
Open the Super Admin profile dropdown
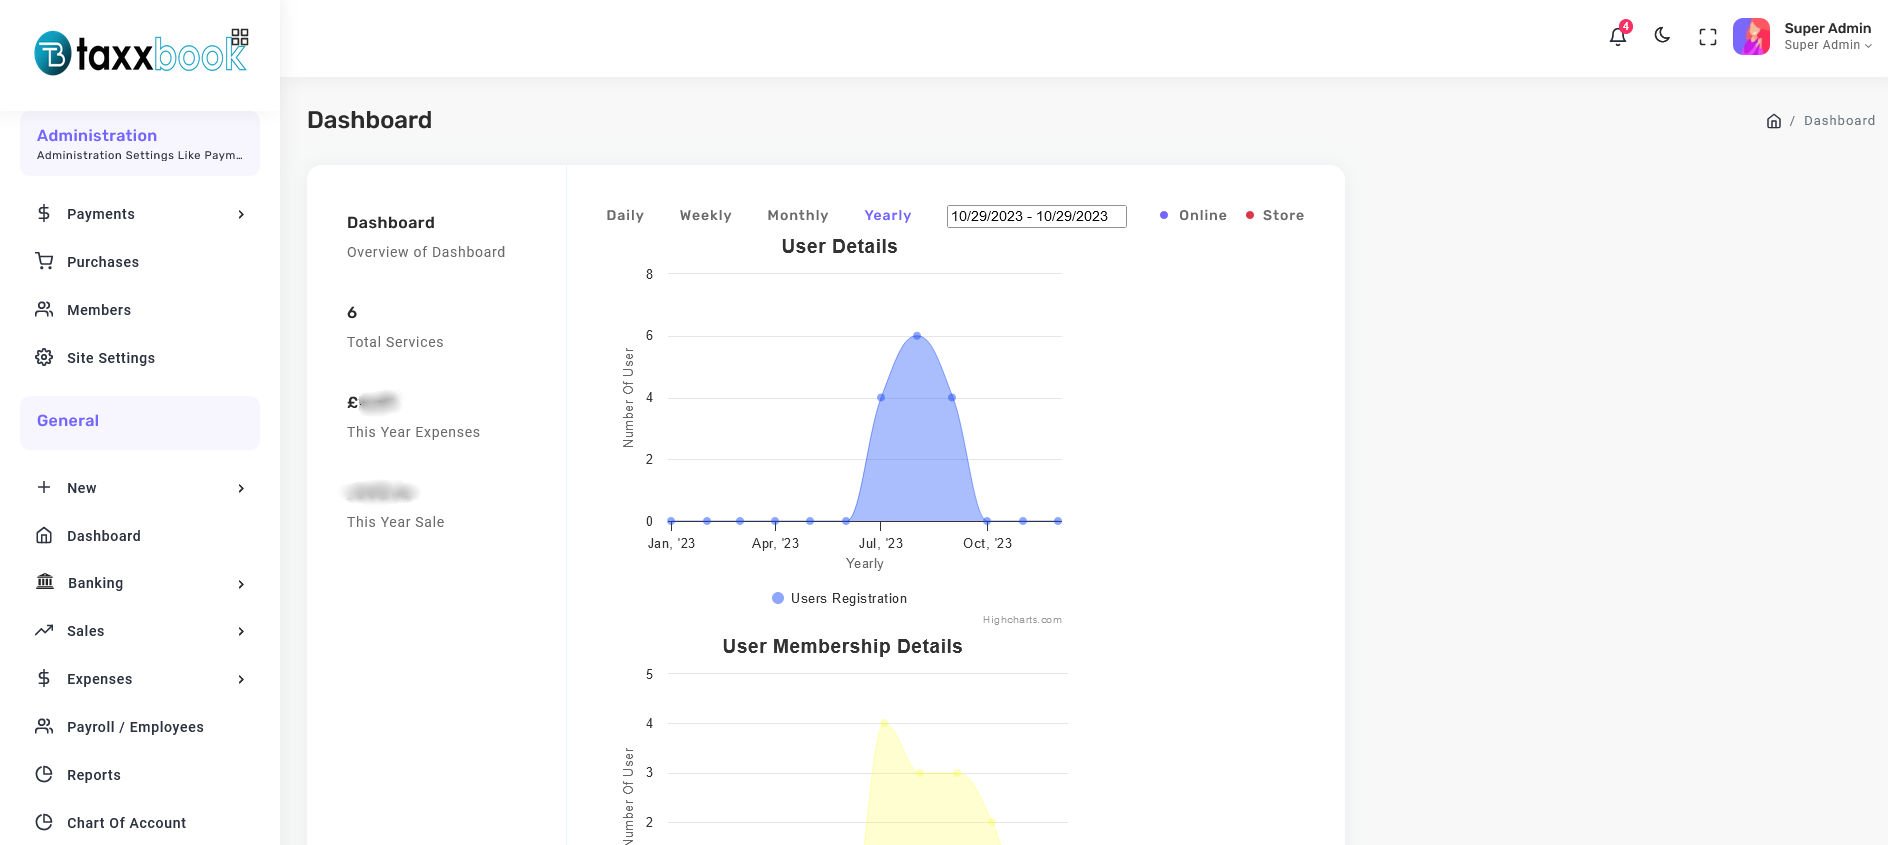[1827, 37]
